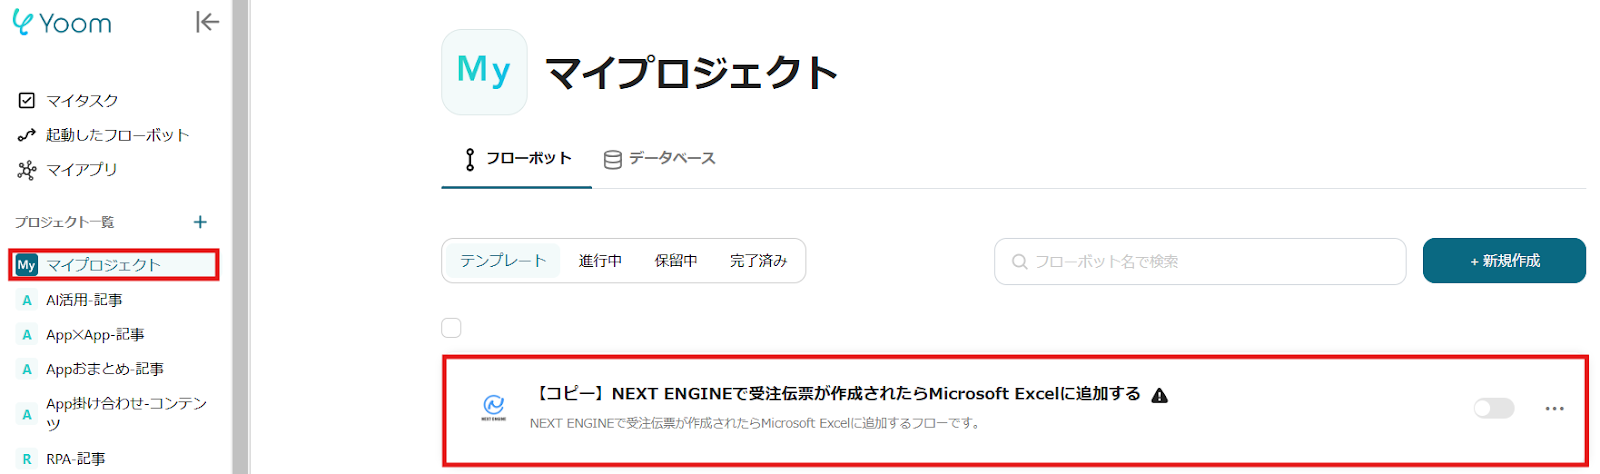Switch to フローボット tab
This screenshot has width=1600, height=474.
517,159
